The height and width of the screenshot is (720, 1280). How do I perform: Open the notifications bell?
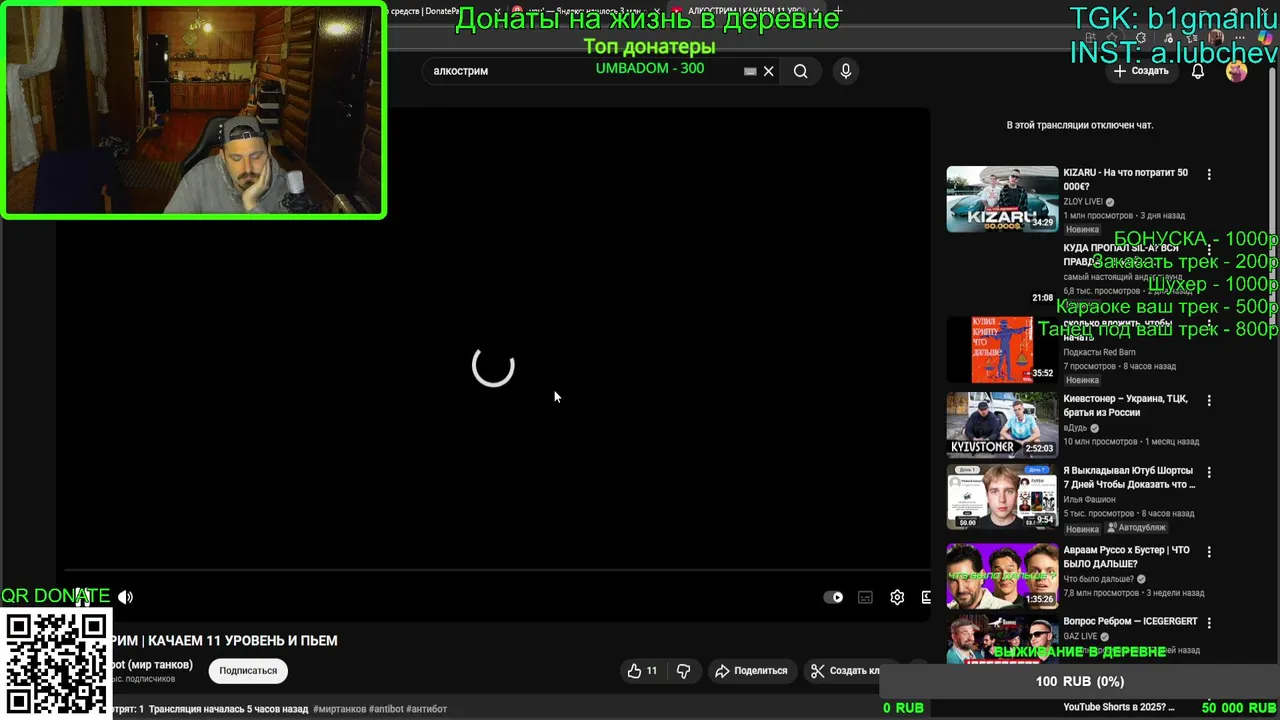[x=1198, y=71]
